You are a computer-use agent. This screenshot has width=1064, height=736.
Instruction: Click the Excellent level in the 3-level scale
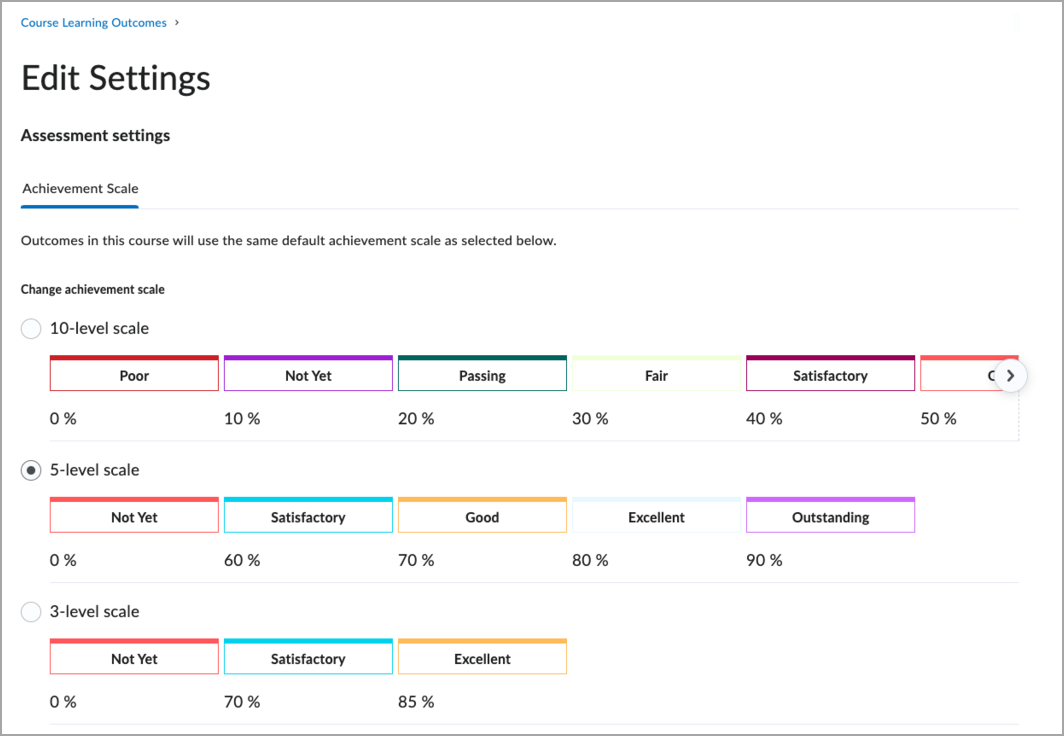pyautogui.click(x=482, y=658)
